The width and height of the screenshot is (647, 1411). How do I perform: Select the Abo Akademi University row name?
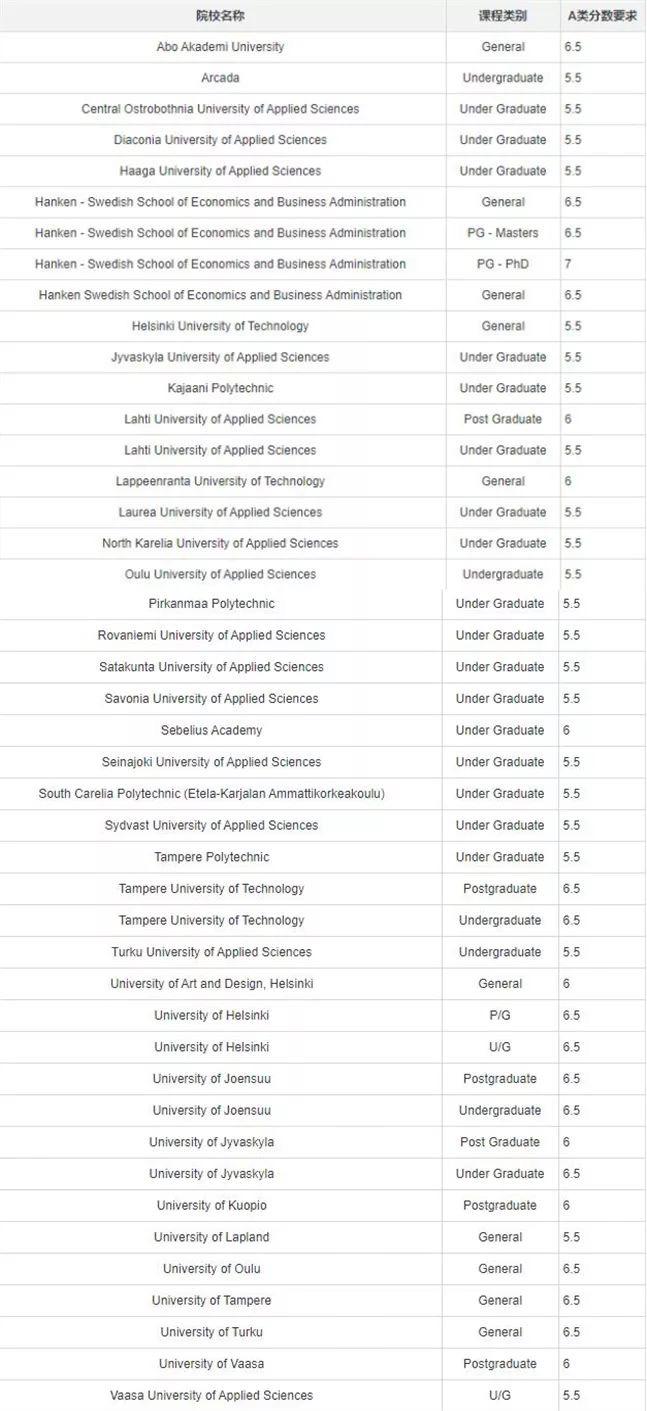[220, 47]
